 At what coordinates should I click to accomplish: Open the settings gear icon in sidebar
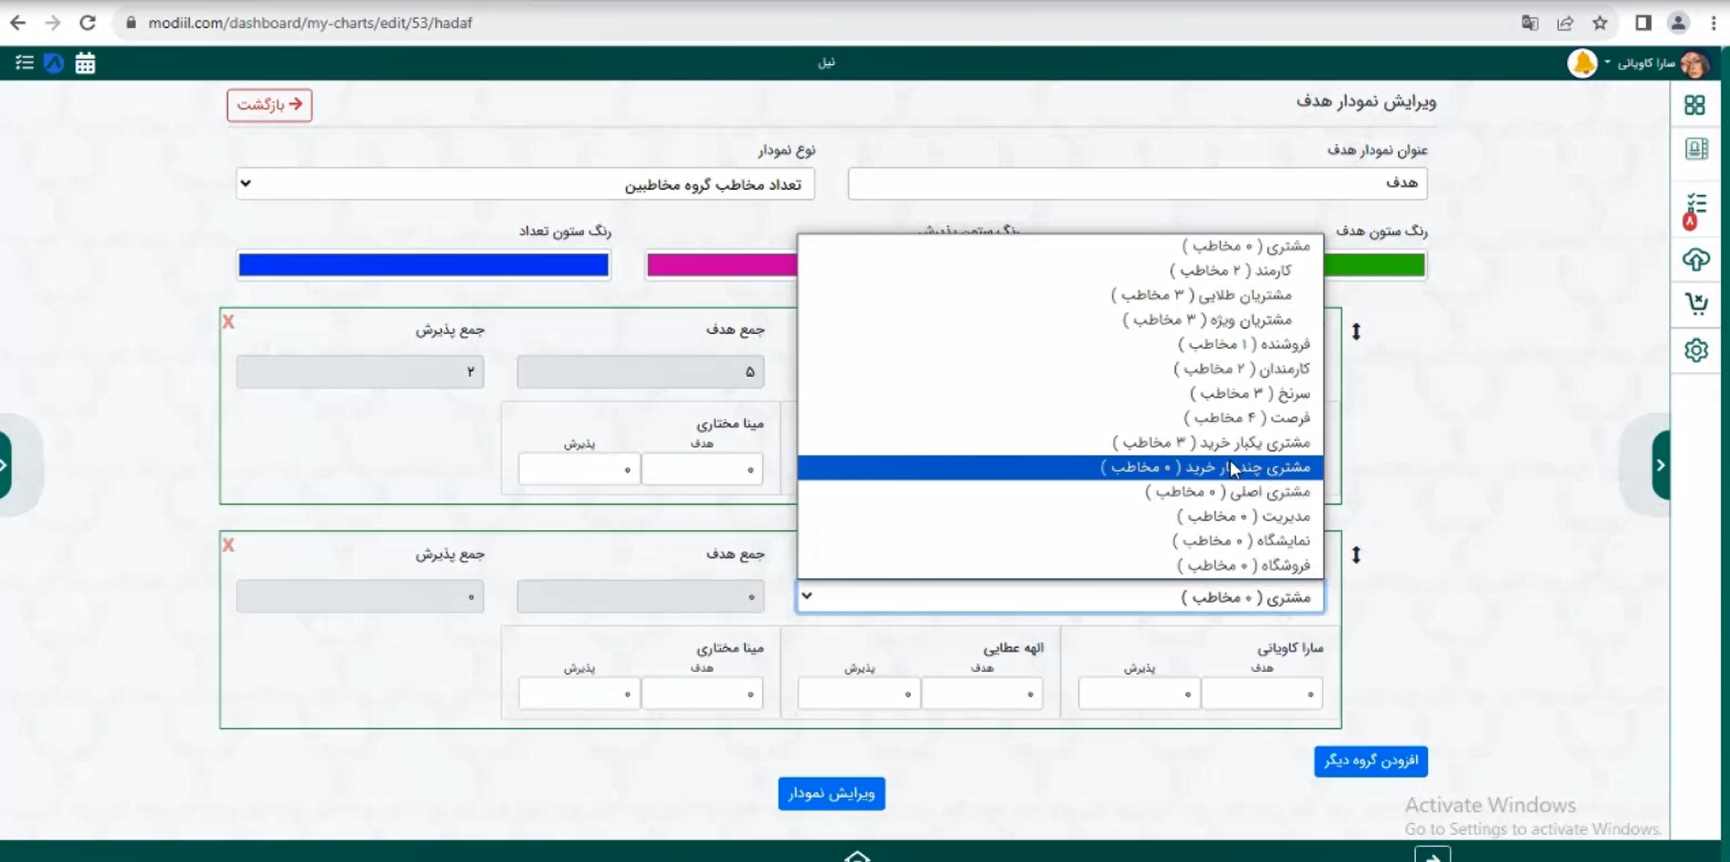[1696, 350]
